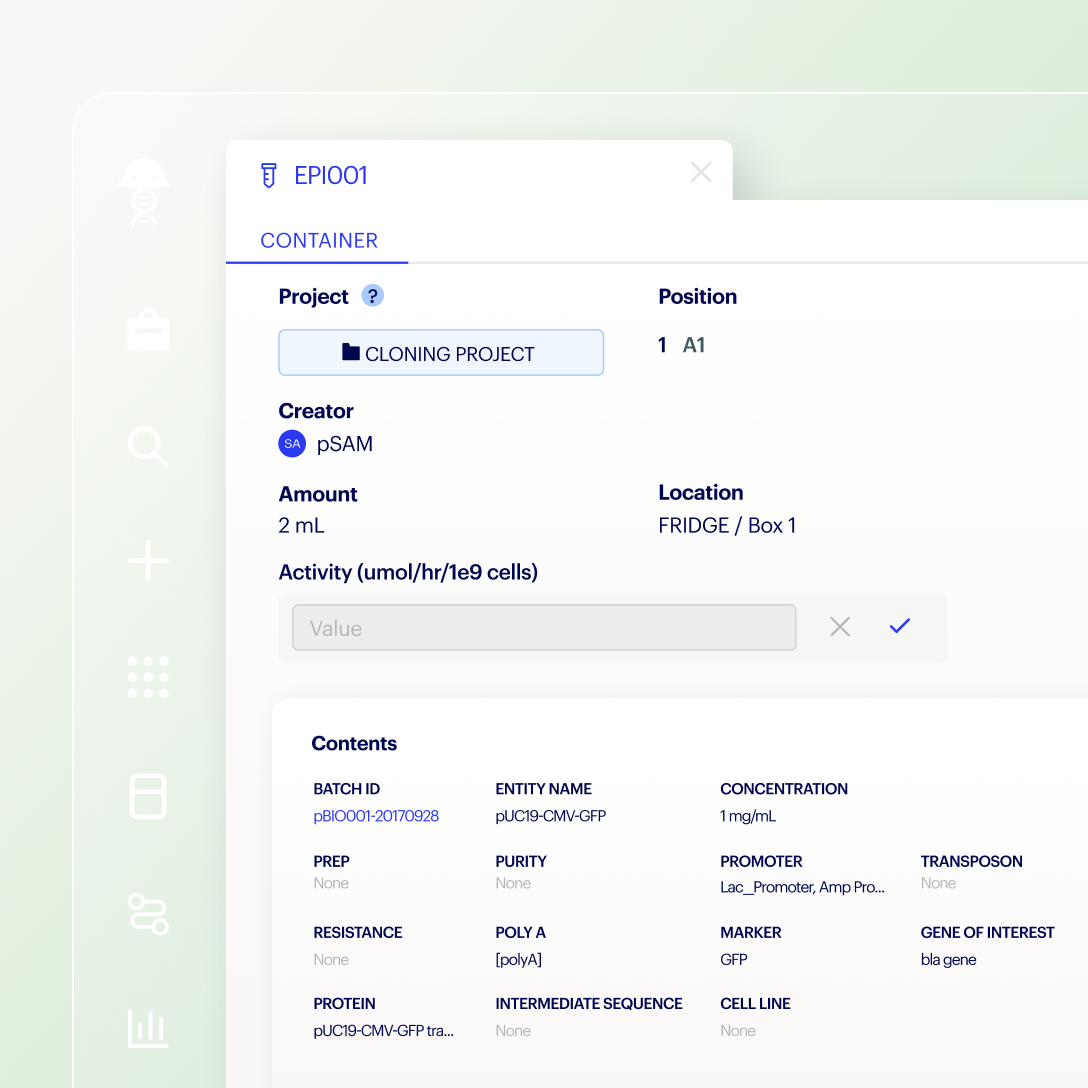Click the None value under PREP
Viewport: 1088px width, 1088px height.
coord(331,883)
